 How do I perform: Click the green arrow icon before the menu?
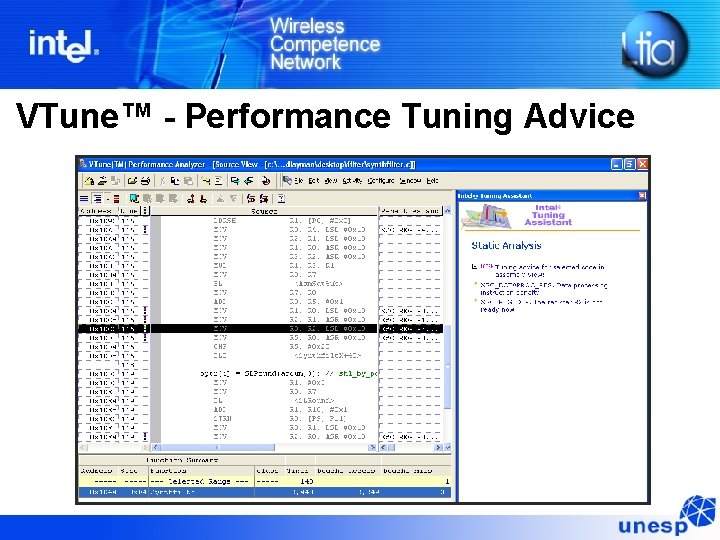pyautogui.click(x=249, y=180)
